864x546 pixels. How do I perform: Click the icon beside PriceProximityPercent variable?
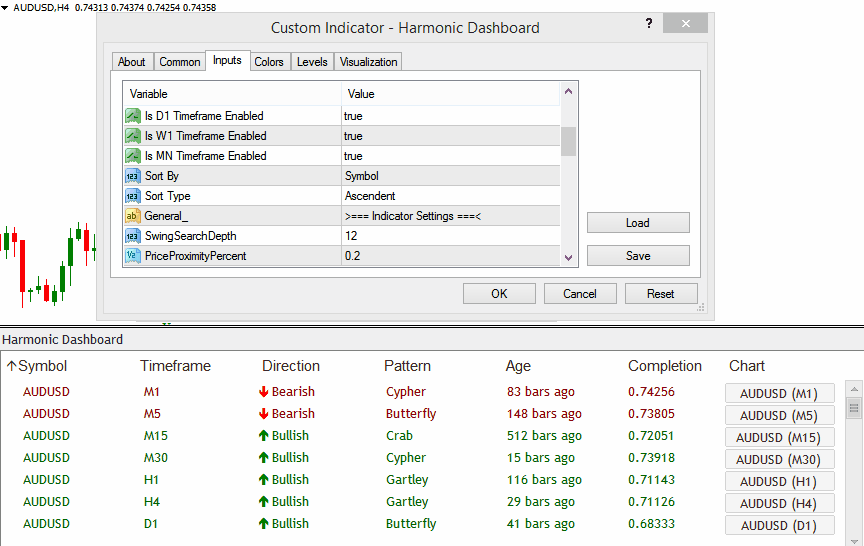[132, 256]
